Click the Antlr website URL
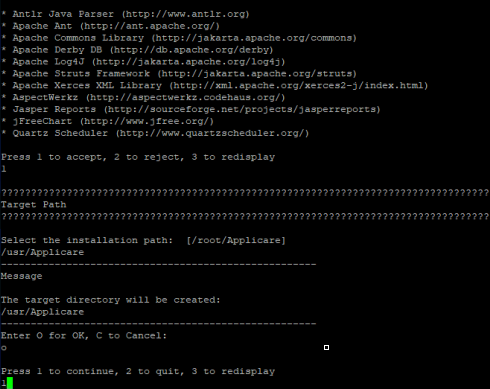Viewport: 490px width, 389px height. (x=185, y=14)
